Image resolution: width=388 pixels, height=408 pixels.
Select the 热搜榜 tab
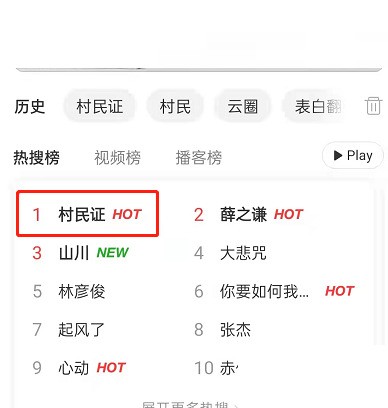[x=37, y=157]
